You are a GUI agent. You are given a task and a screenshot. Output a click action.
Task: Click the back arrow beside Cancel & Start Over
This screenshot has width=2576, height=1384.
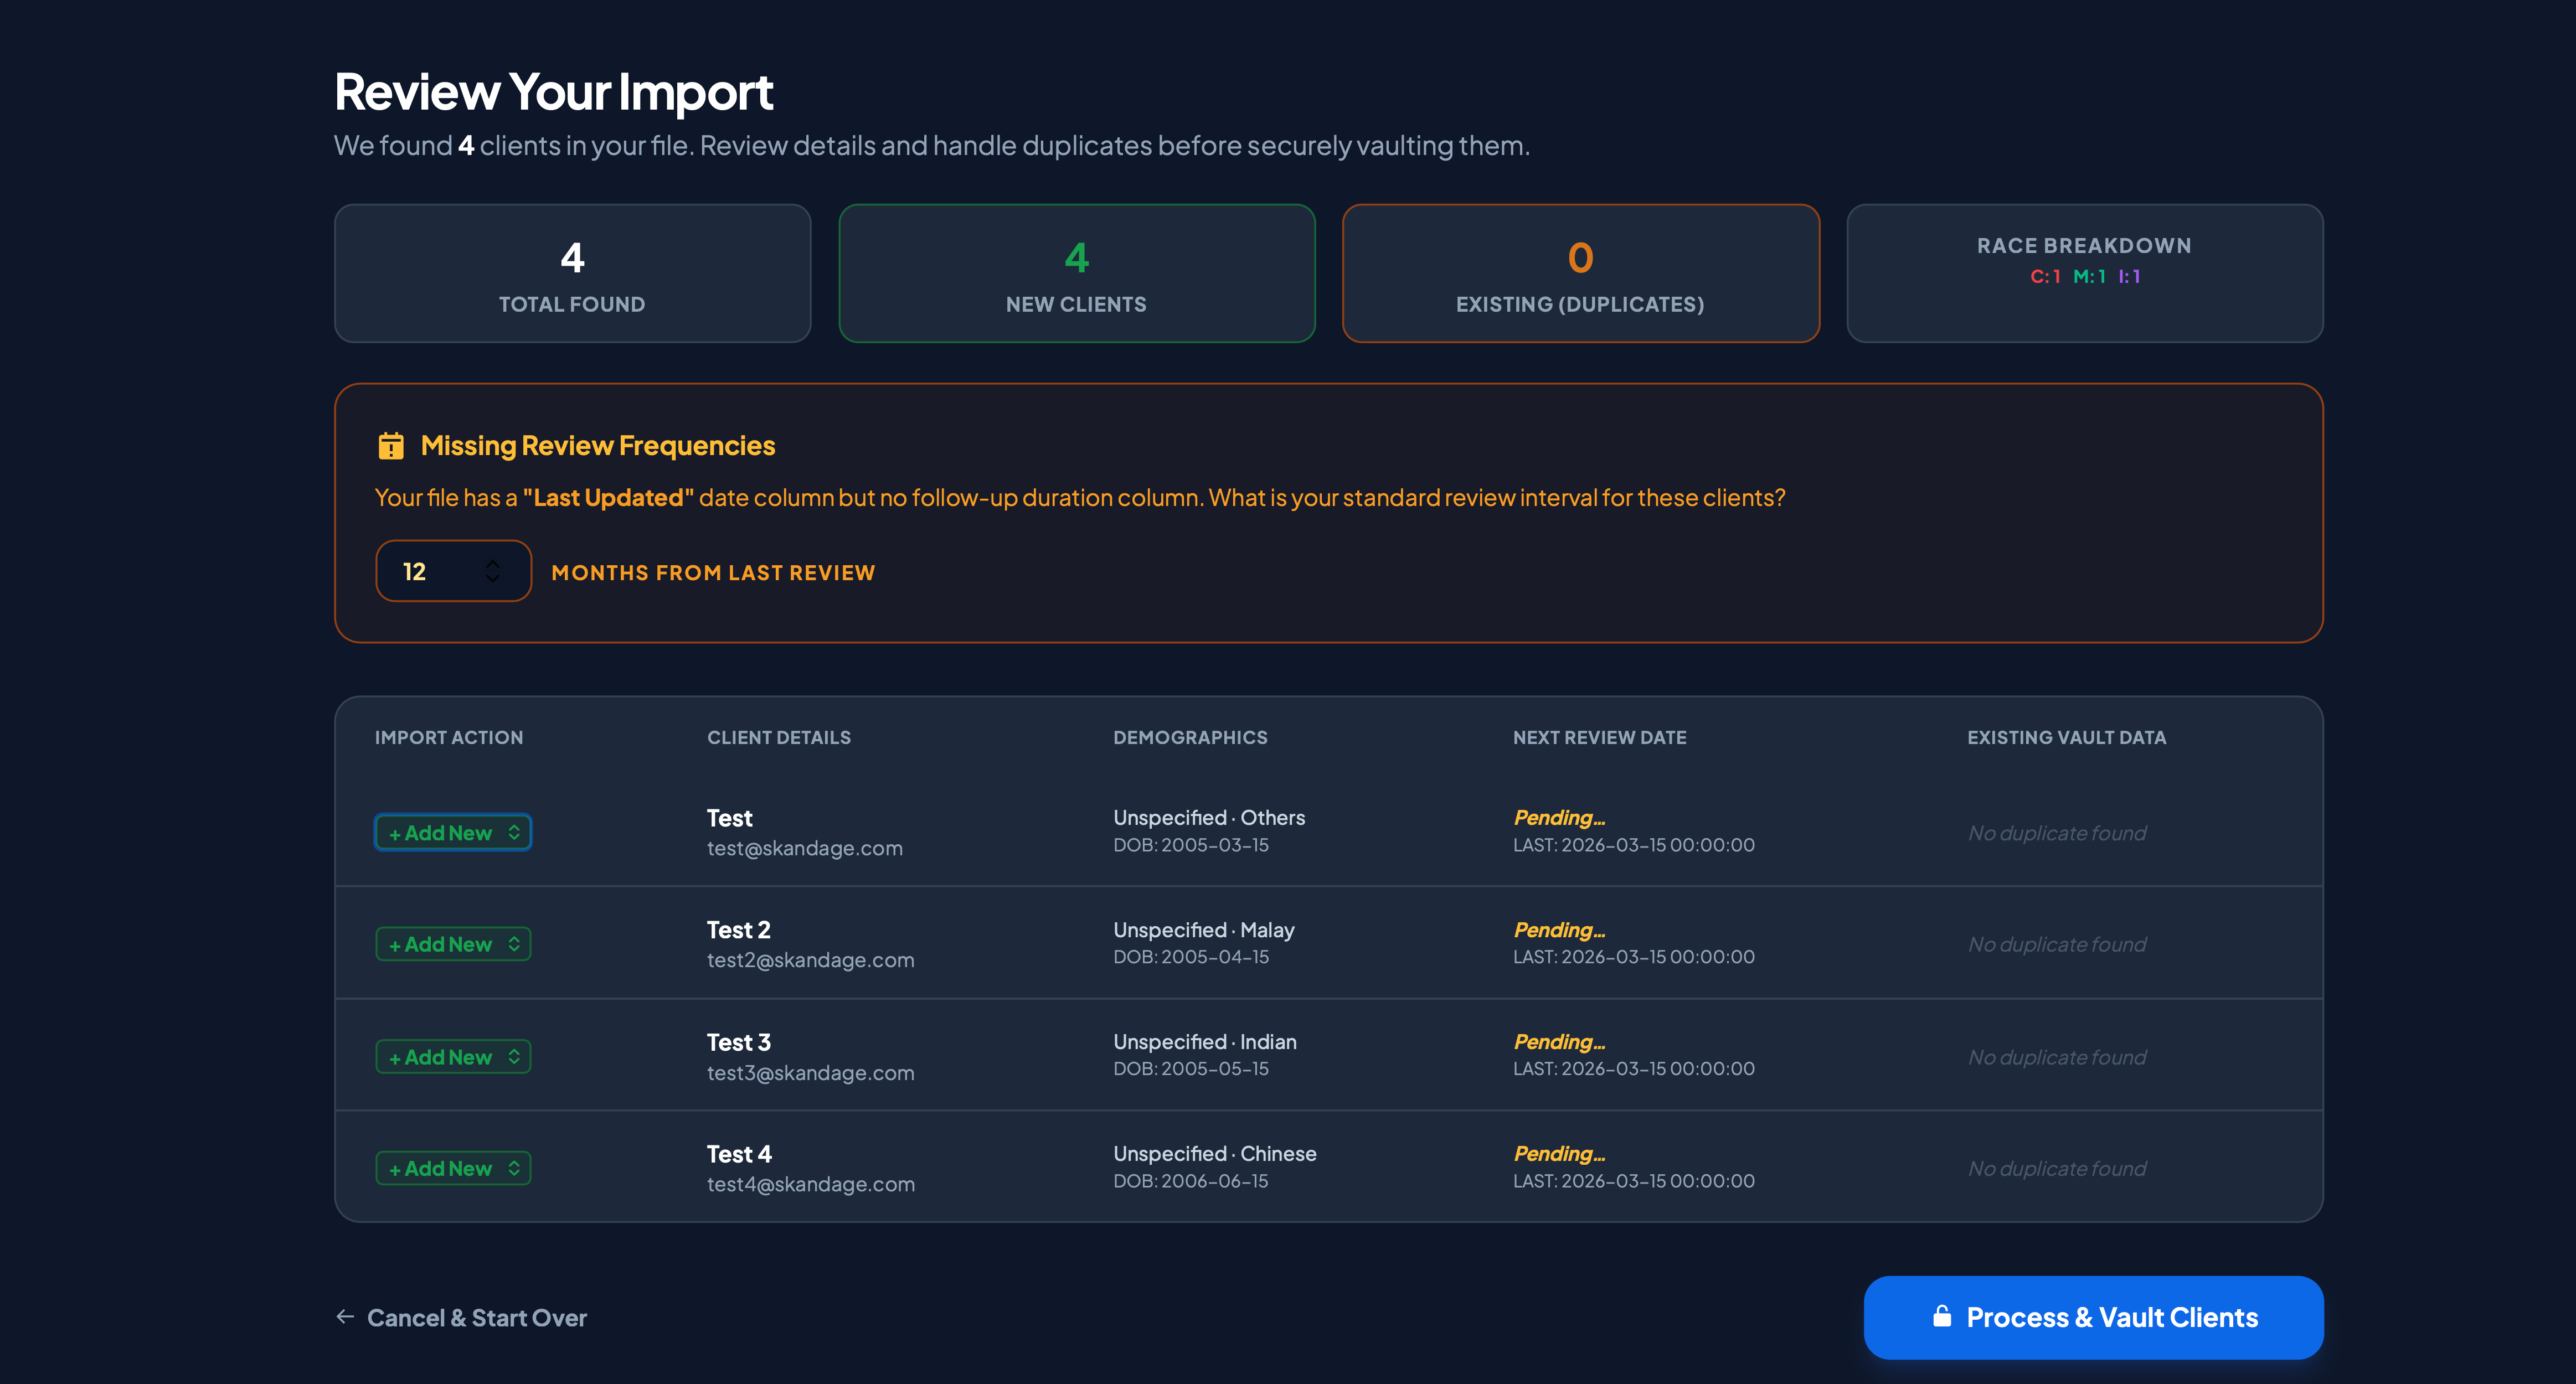pos(344,1317)
